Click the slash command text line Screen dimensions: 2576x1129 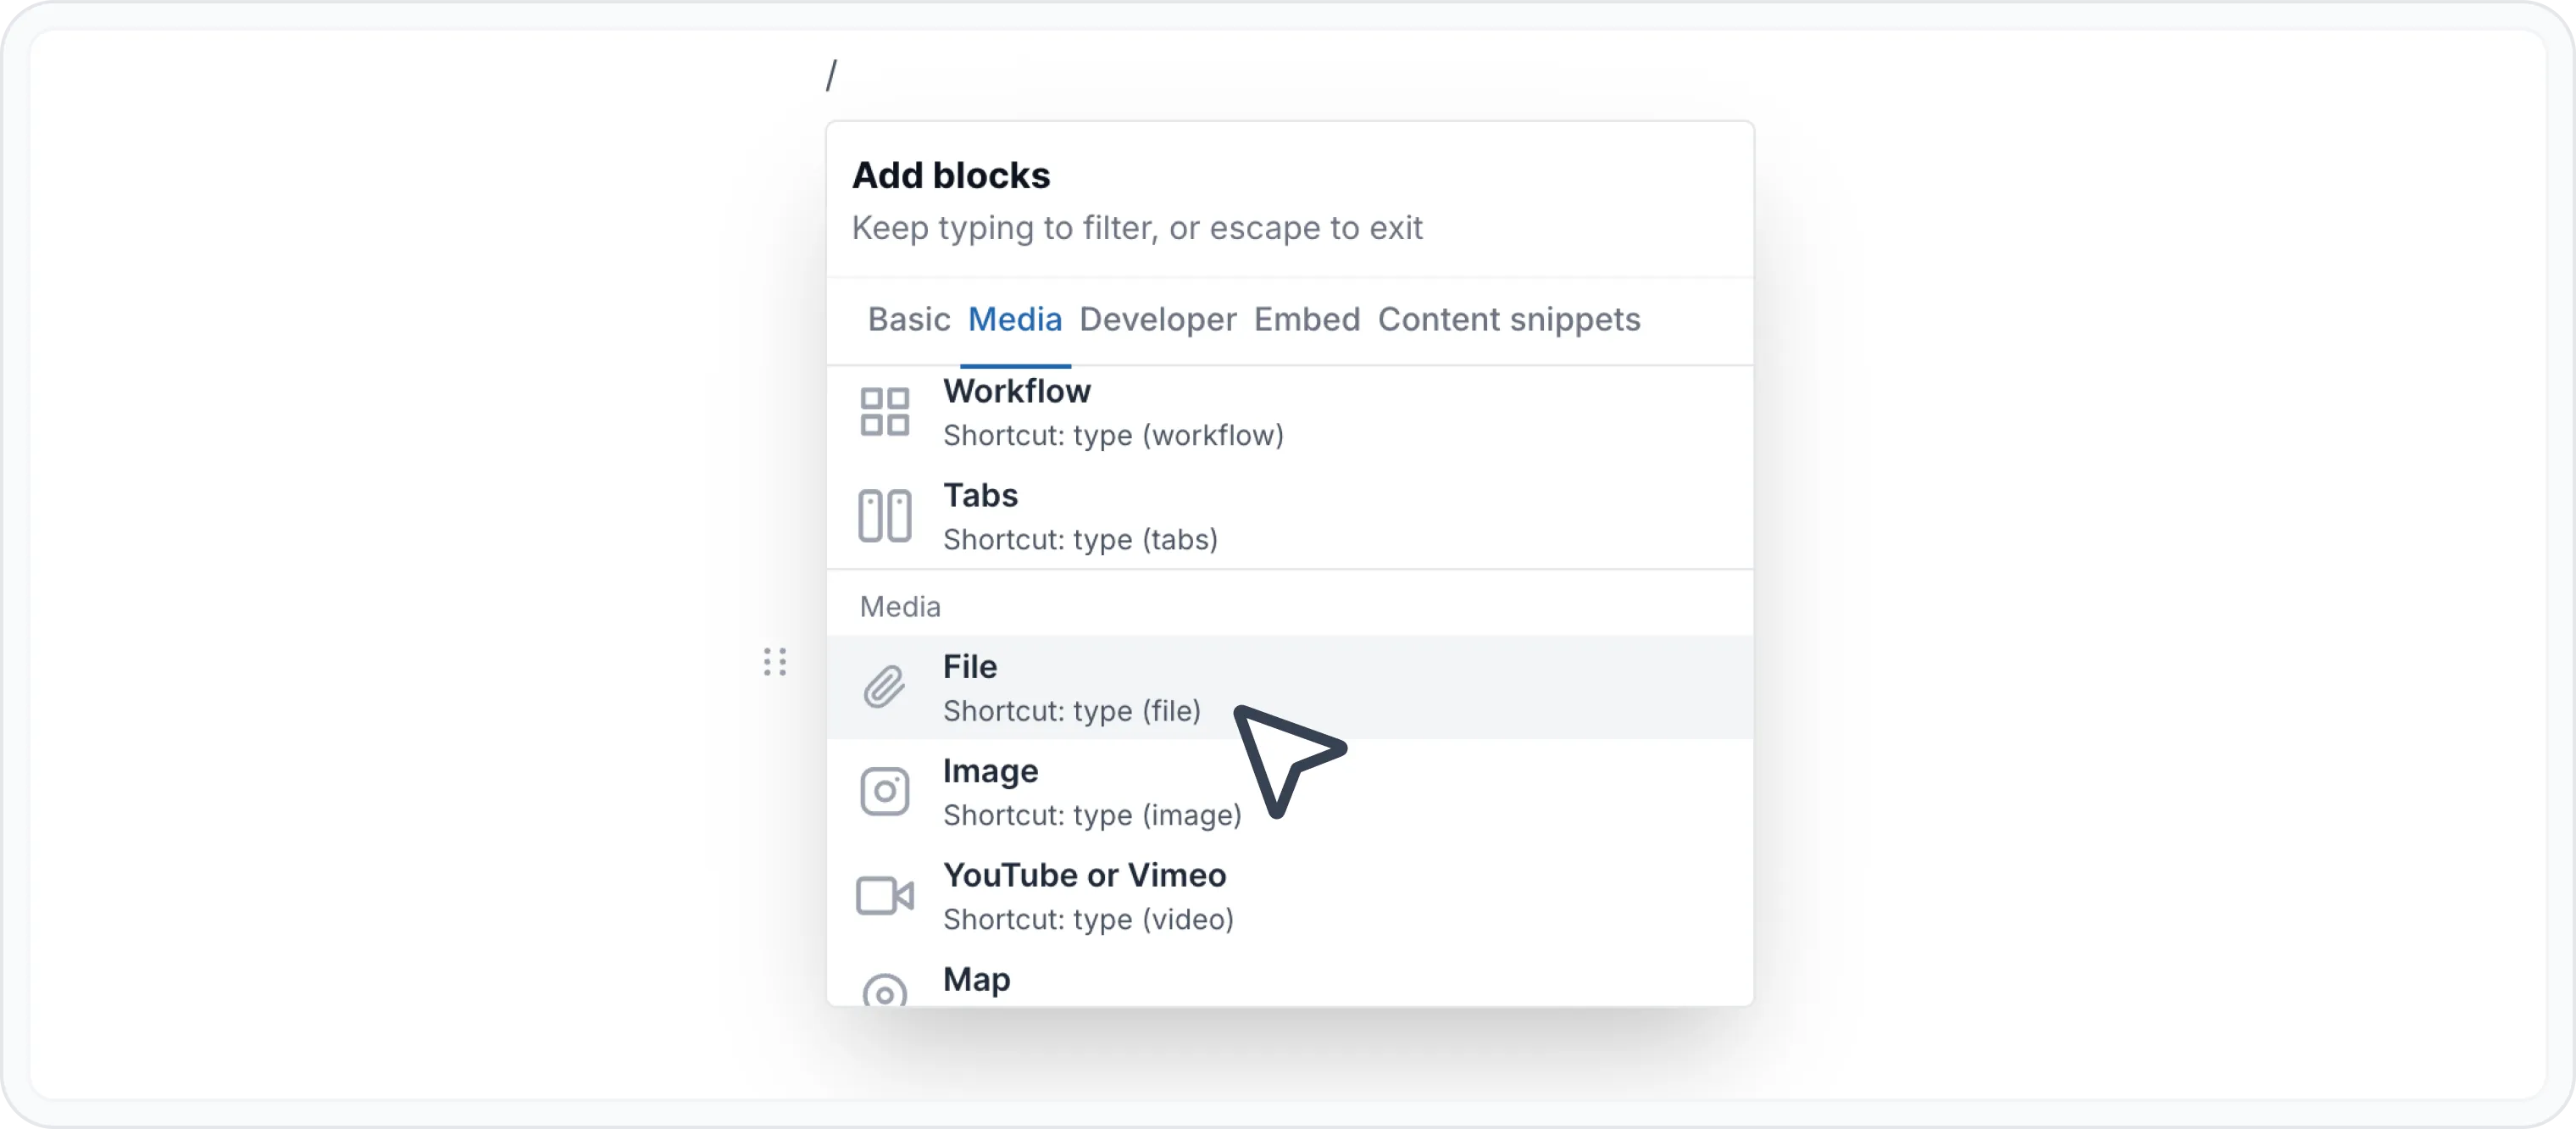tap(831, 75)
